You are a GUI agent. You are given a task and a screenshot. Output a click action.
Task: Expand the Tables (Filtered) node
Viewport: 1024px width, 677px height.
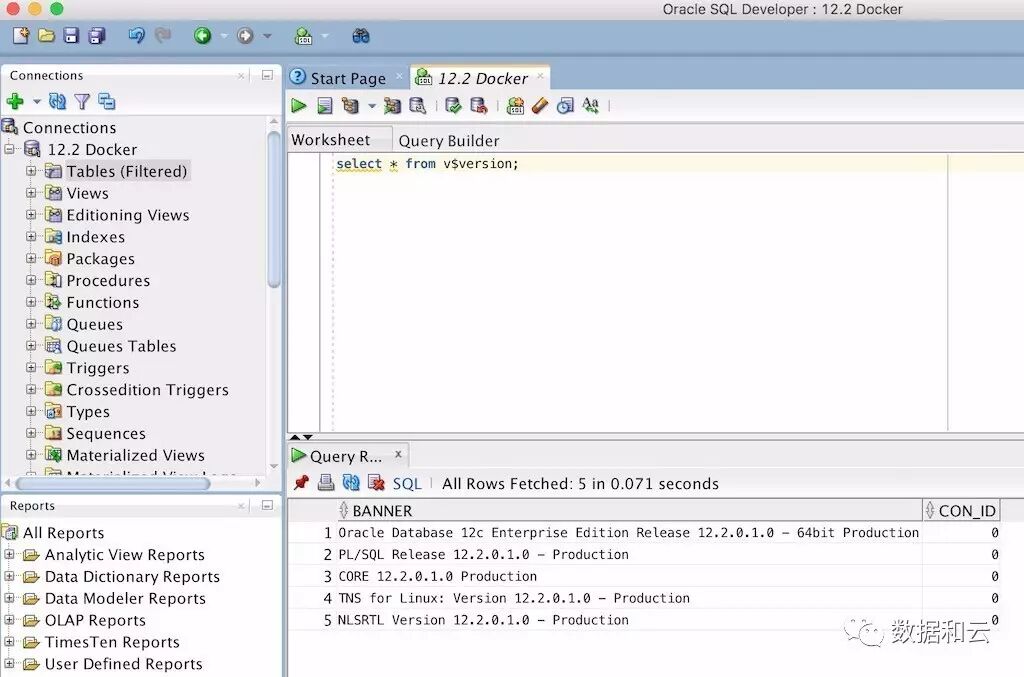tap(31, 171)
